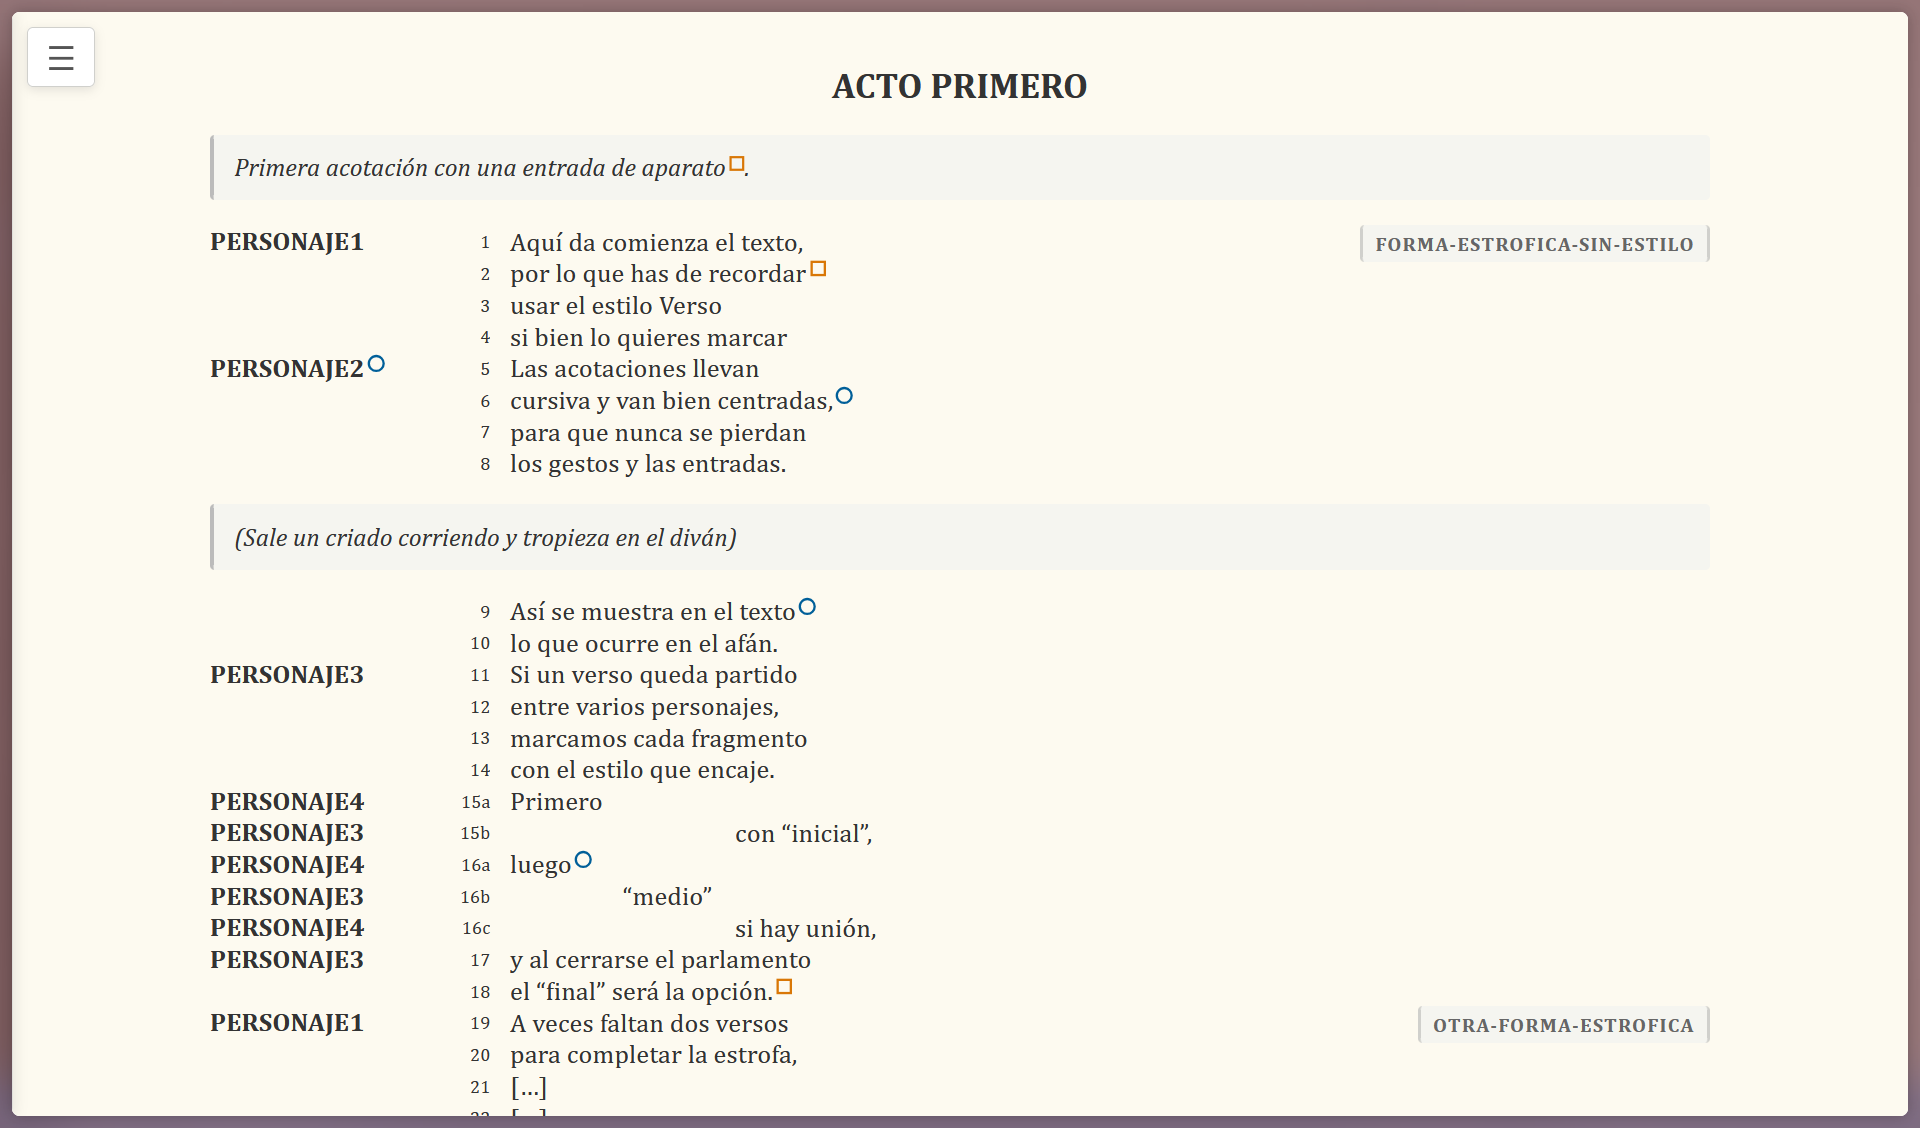Click the square marker after "recordar"
Screen dimensions: 1920x1128
click(820, 268)
